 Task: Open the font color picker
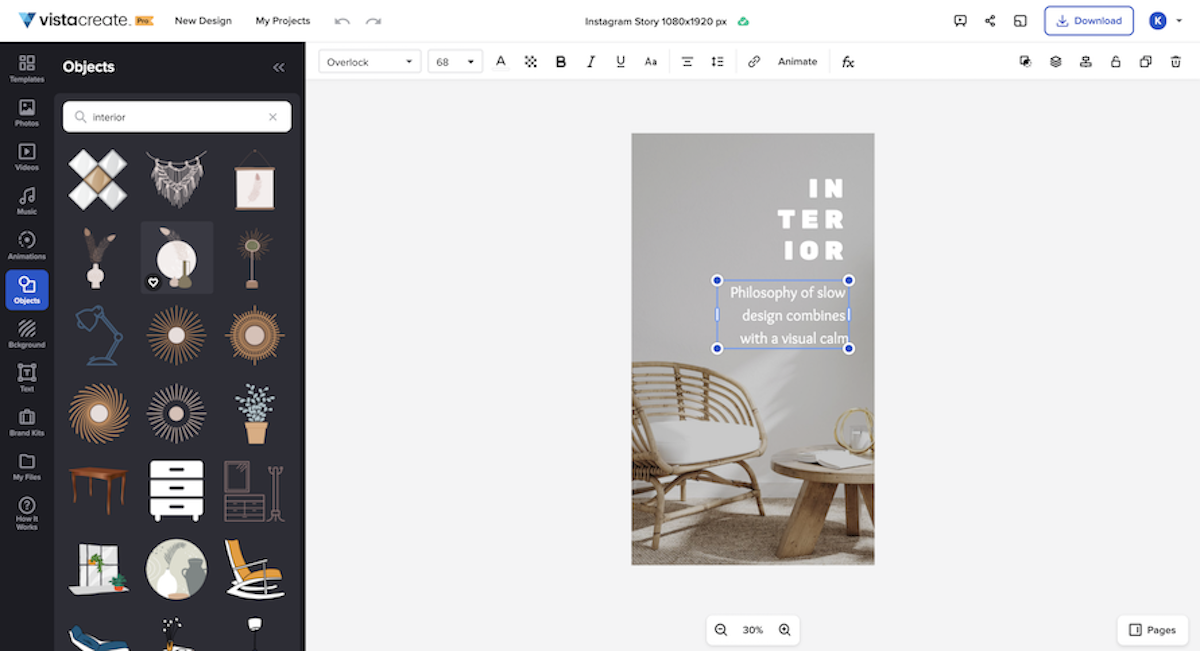[x=500, y=61]
